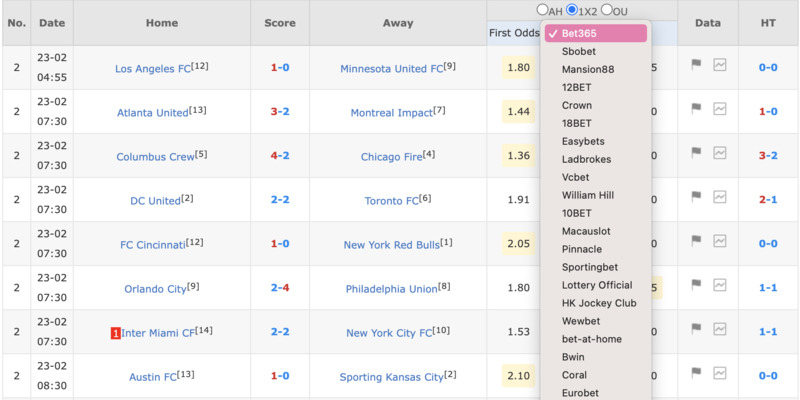Click flag icon in Los Angeles FC row
Screen dimensions: 800x400
tap(696, 65)
